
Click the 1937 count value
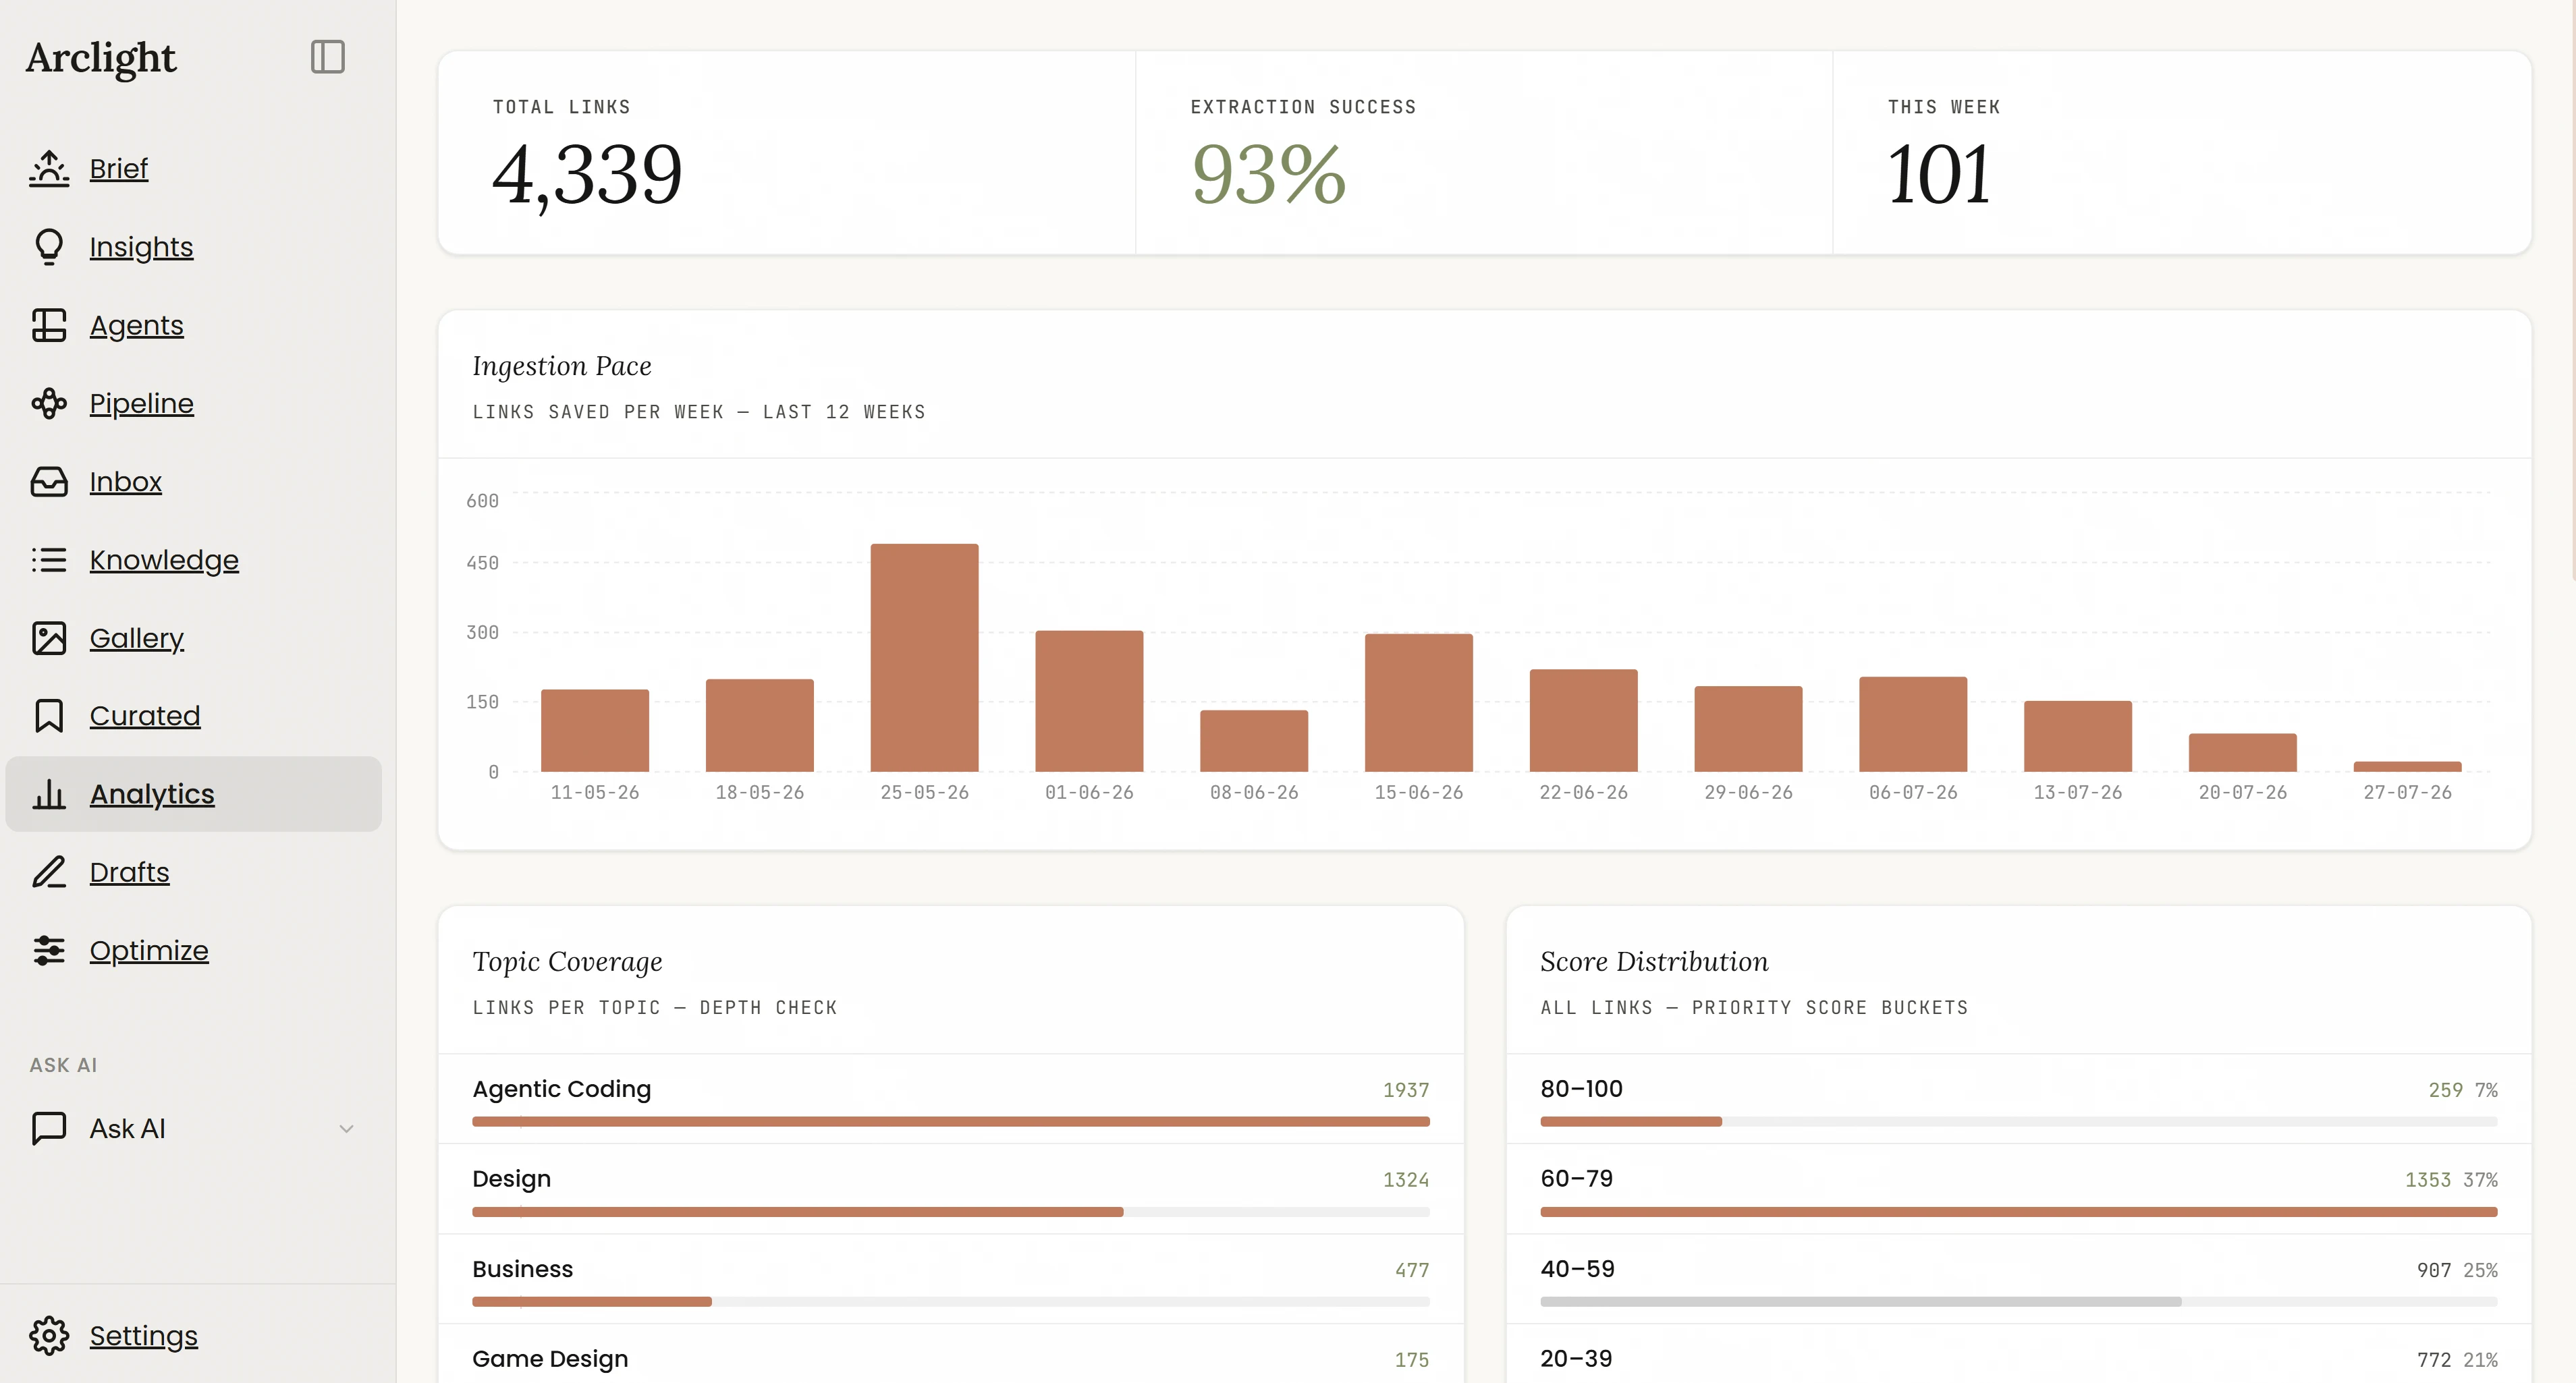(1406, 1090)
